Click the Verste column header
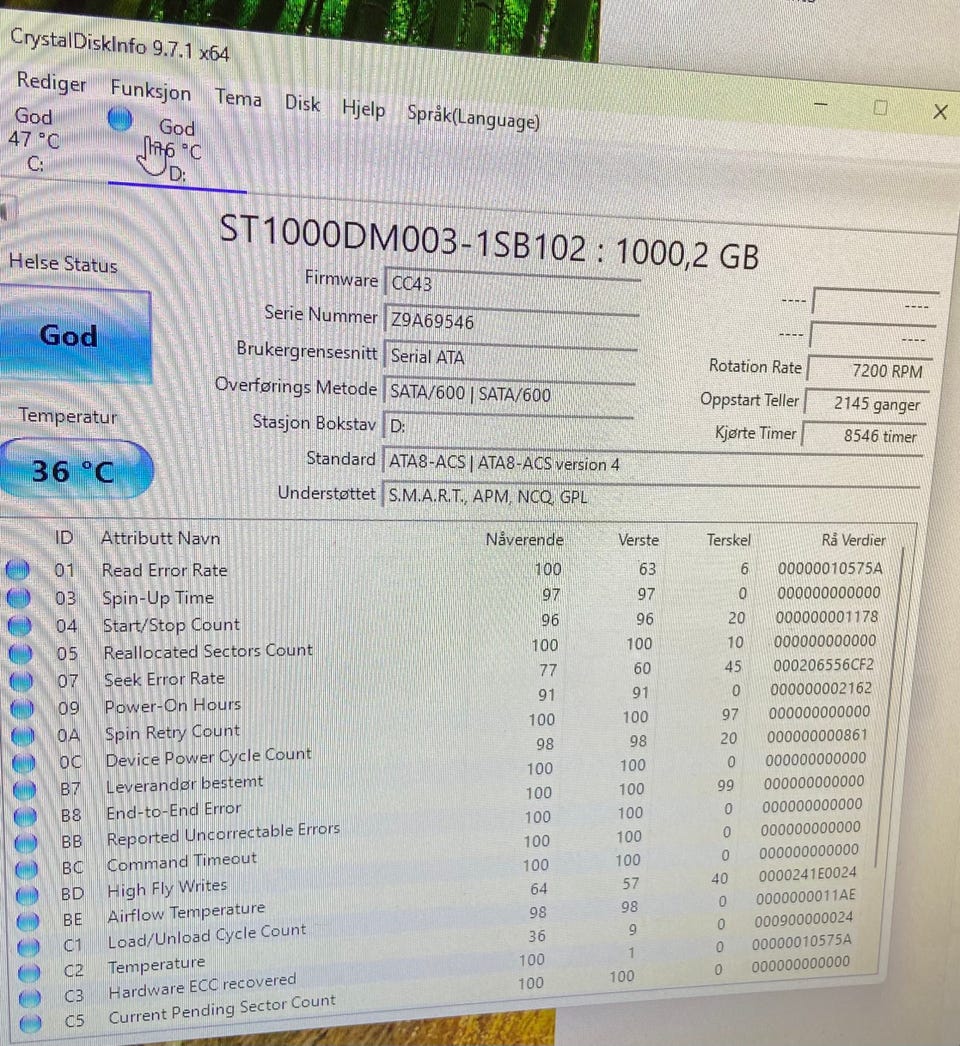 [638, 540]
